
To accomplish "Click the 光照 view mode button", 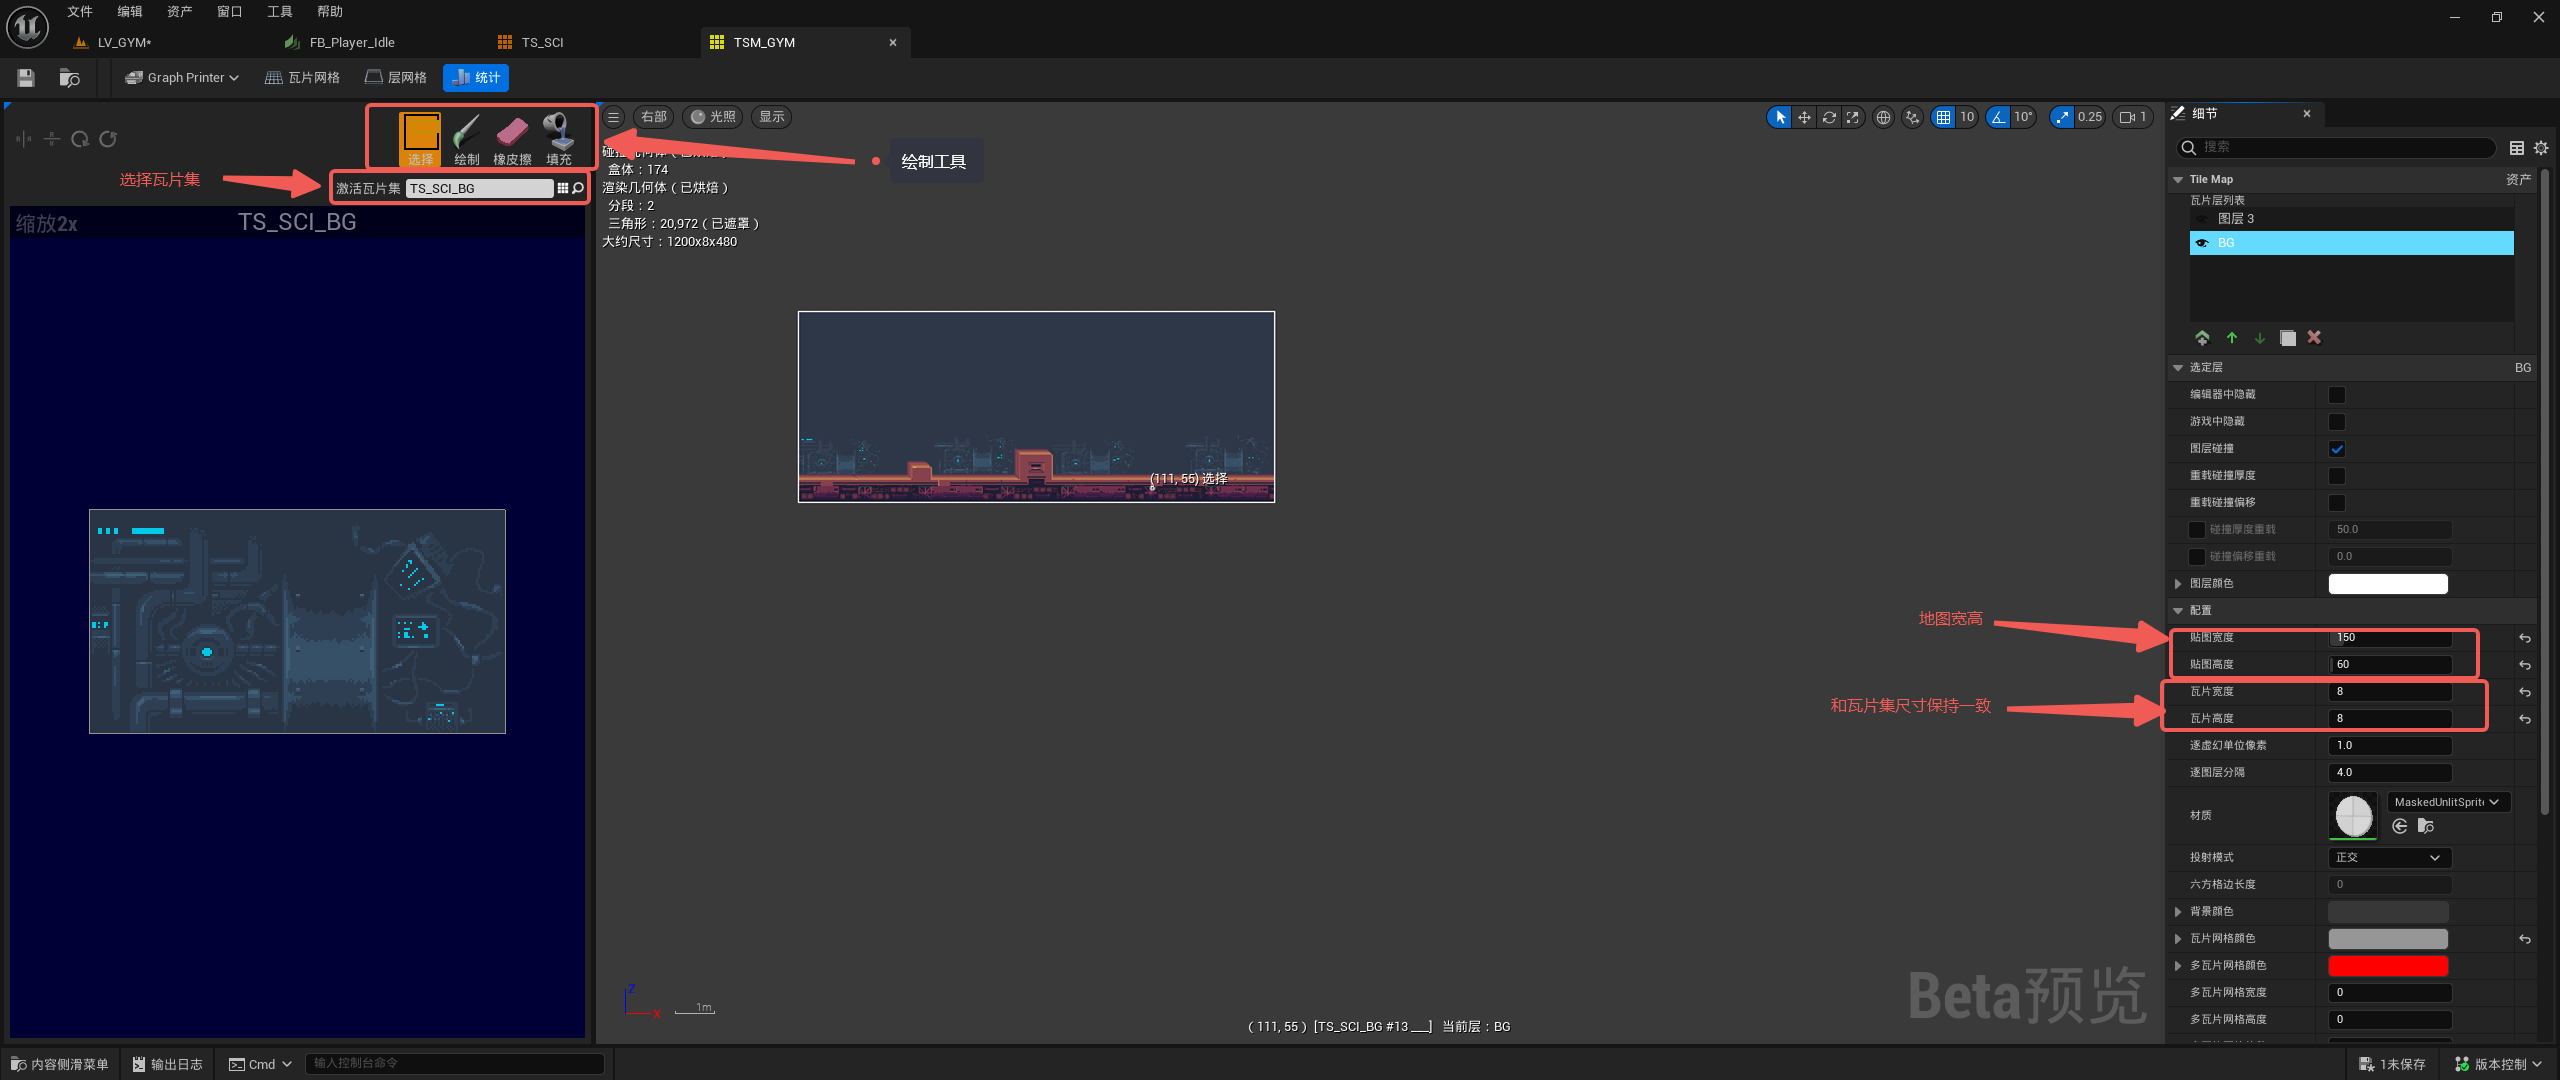I will coord(713,118).
